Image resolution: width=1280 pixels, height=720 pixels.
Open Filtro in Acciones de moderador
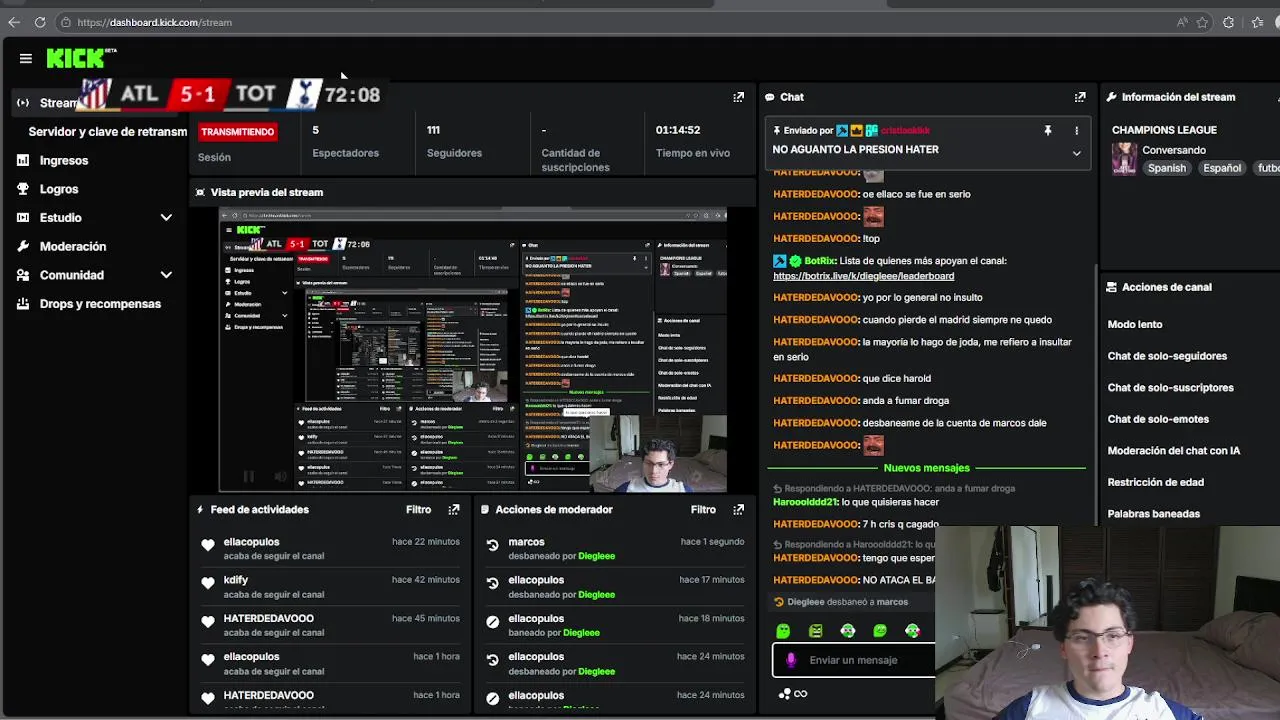[x=703, y=509]
